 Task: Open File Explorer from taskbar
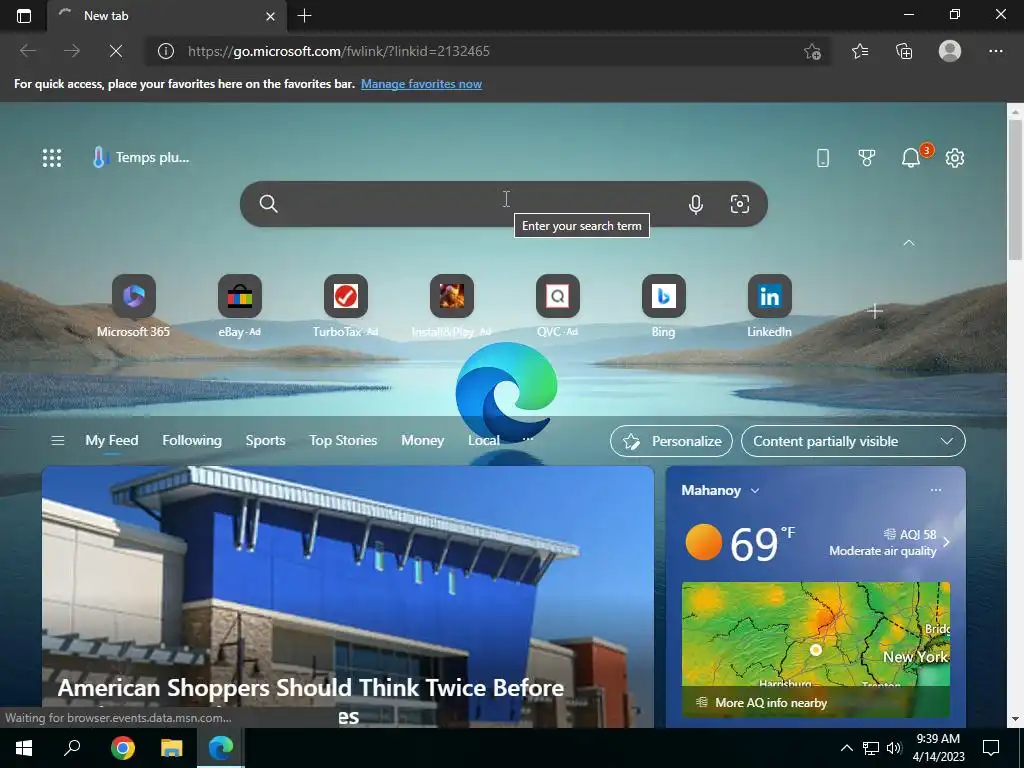[171, 748]
